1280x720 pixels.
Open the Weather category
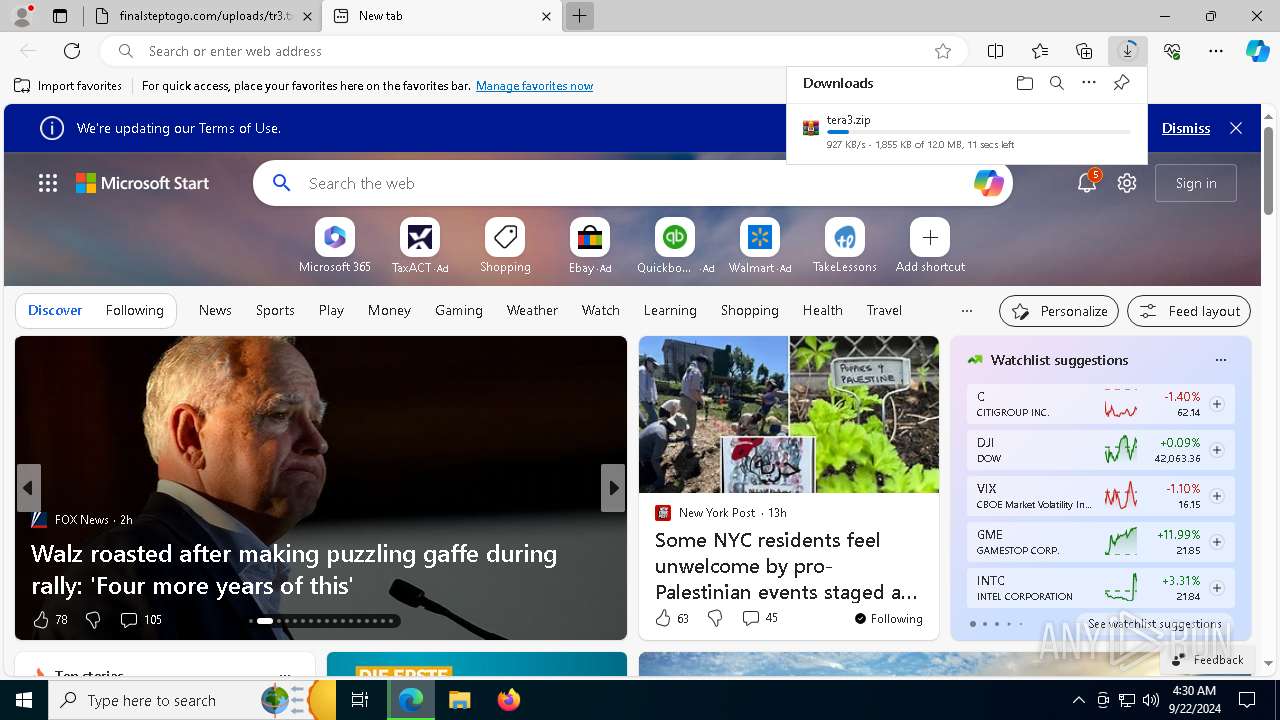[532, 310]
